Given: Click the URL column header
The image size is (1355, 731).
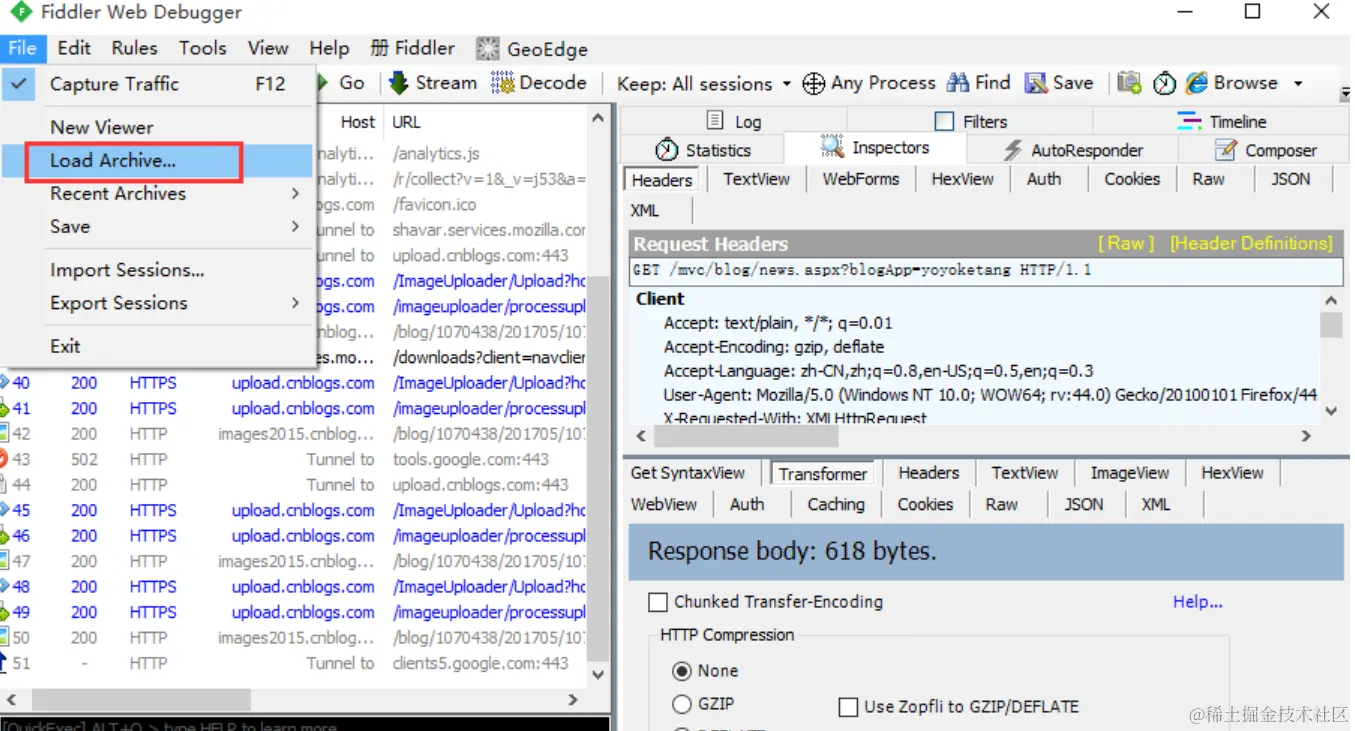Looking at the screenshot, I should [x=406, y=122].
